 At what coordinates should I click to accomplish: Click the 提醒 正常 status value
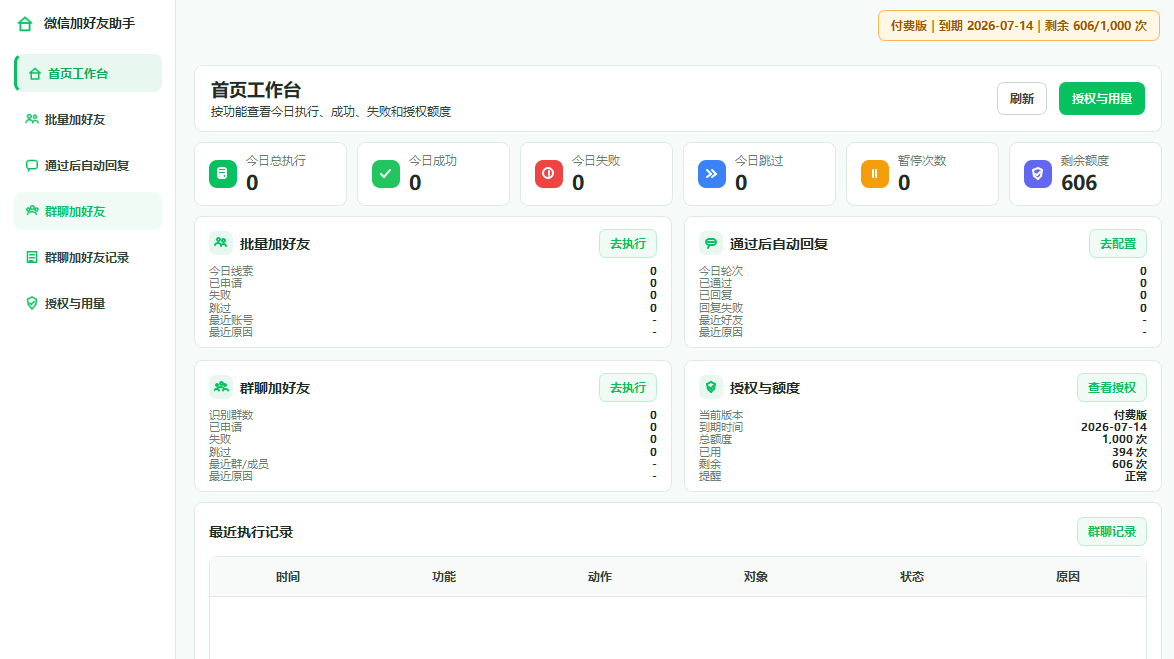point(1136,476)
